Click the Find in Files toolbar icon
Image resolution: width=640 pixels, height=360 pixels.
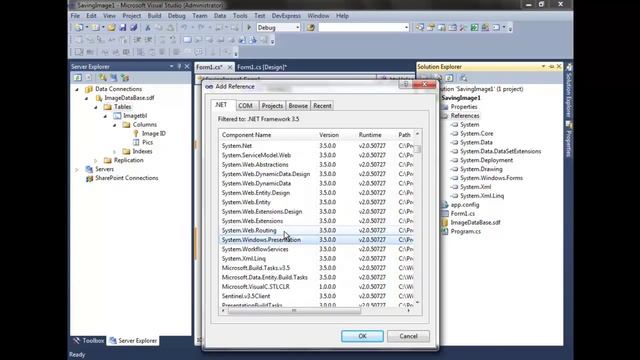[x=311, y=27]
